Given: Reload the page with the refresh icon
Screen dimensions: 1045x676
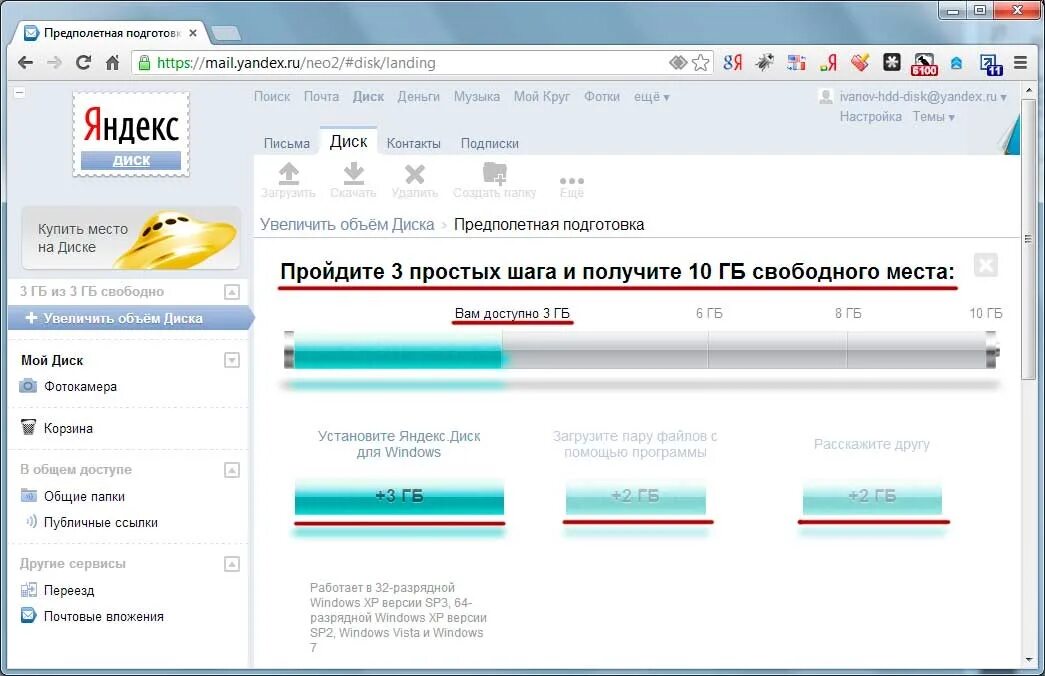Looking at the screenshot, I should pos(83,63).
